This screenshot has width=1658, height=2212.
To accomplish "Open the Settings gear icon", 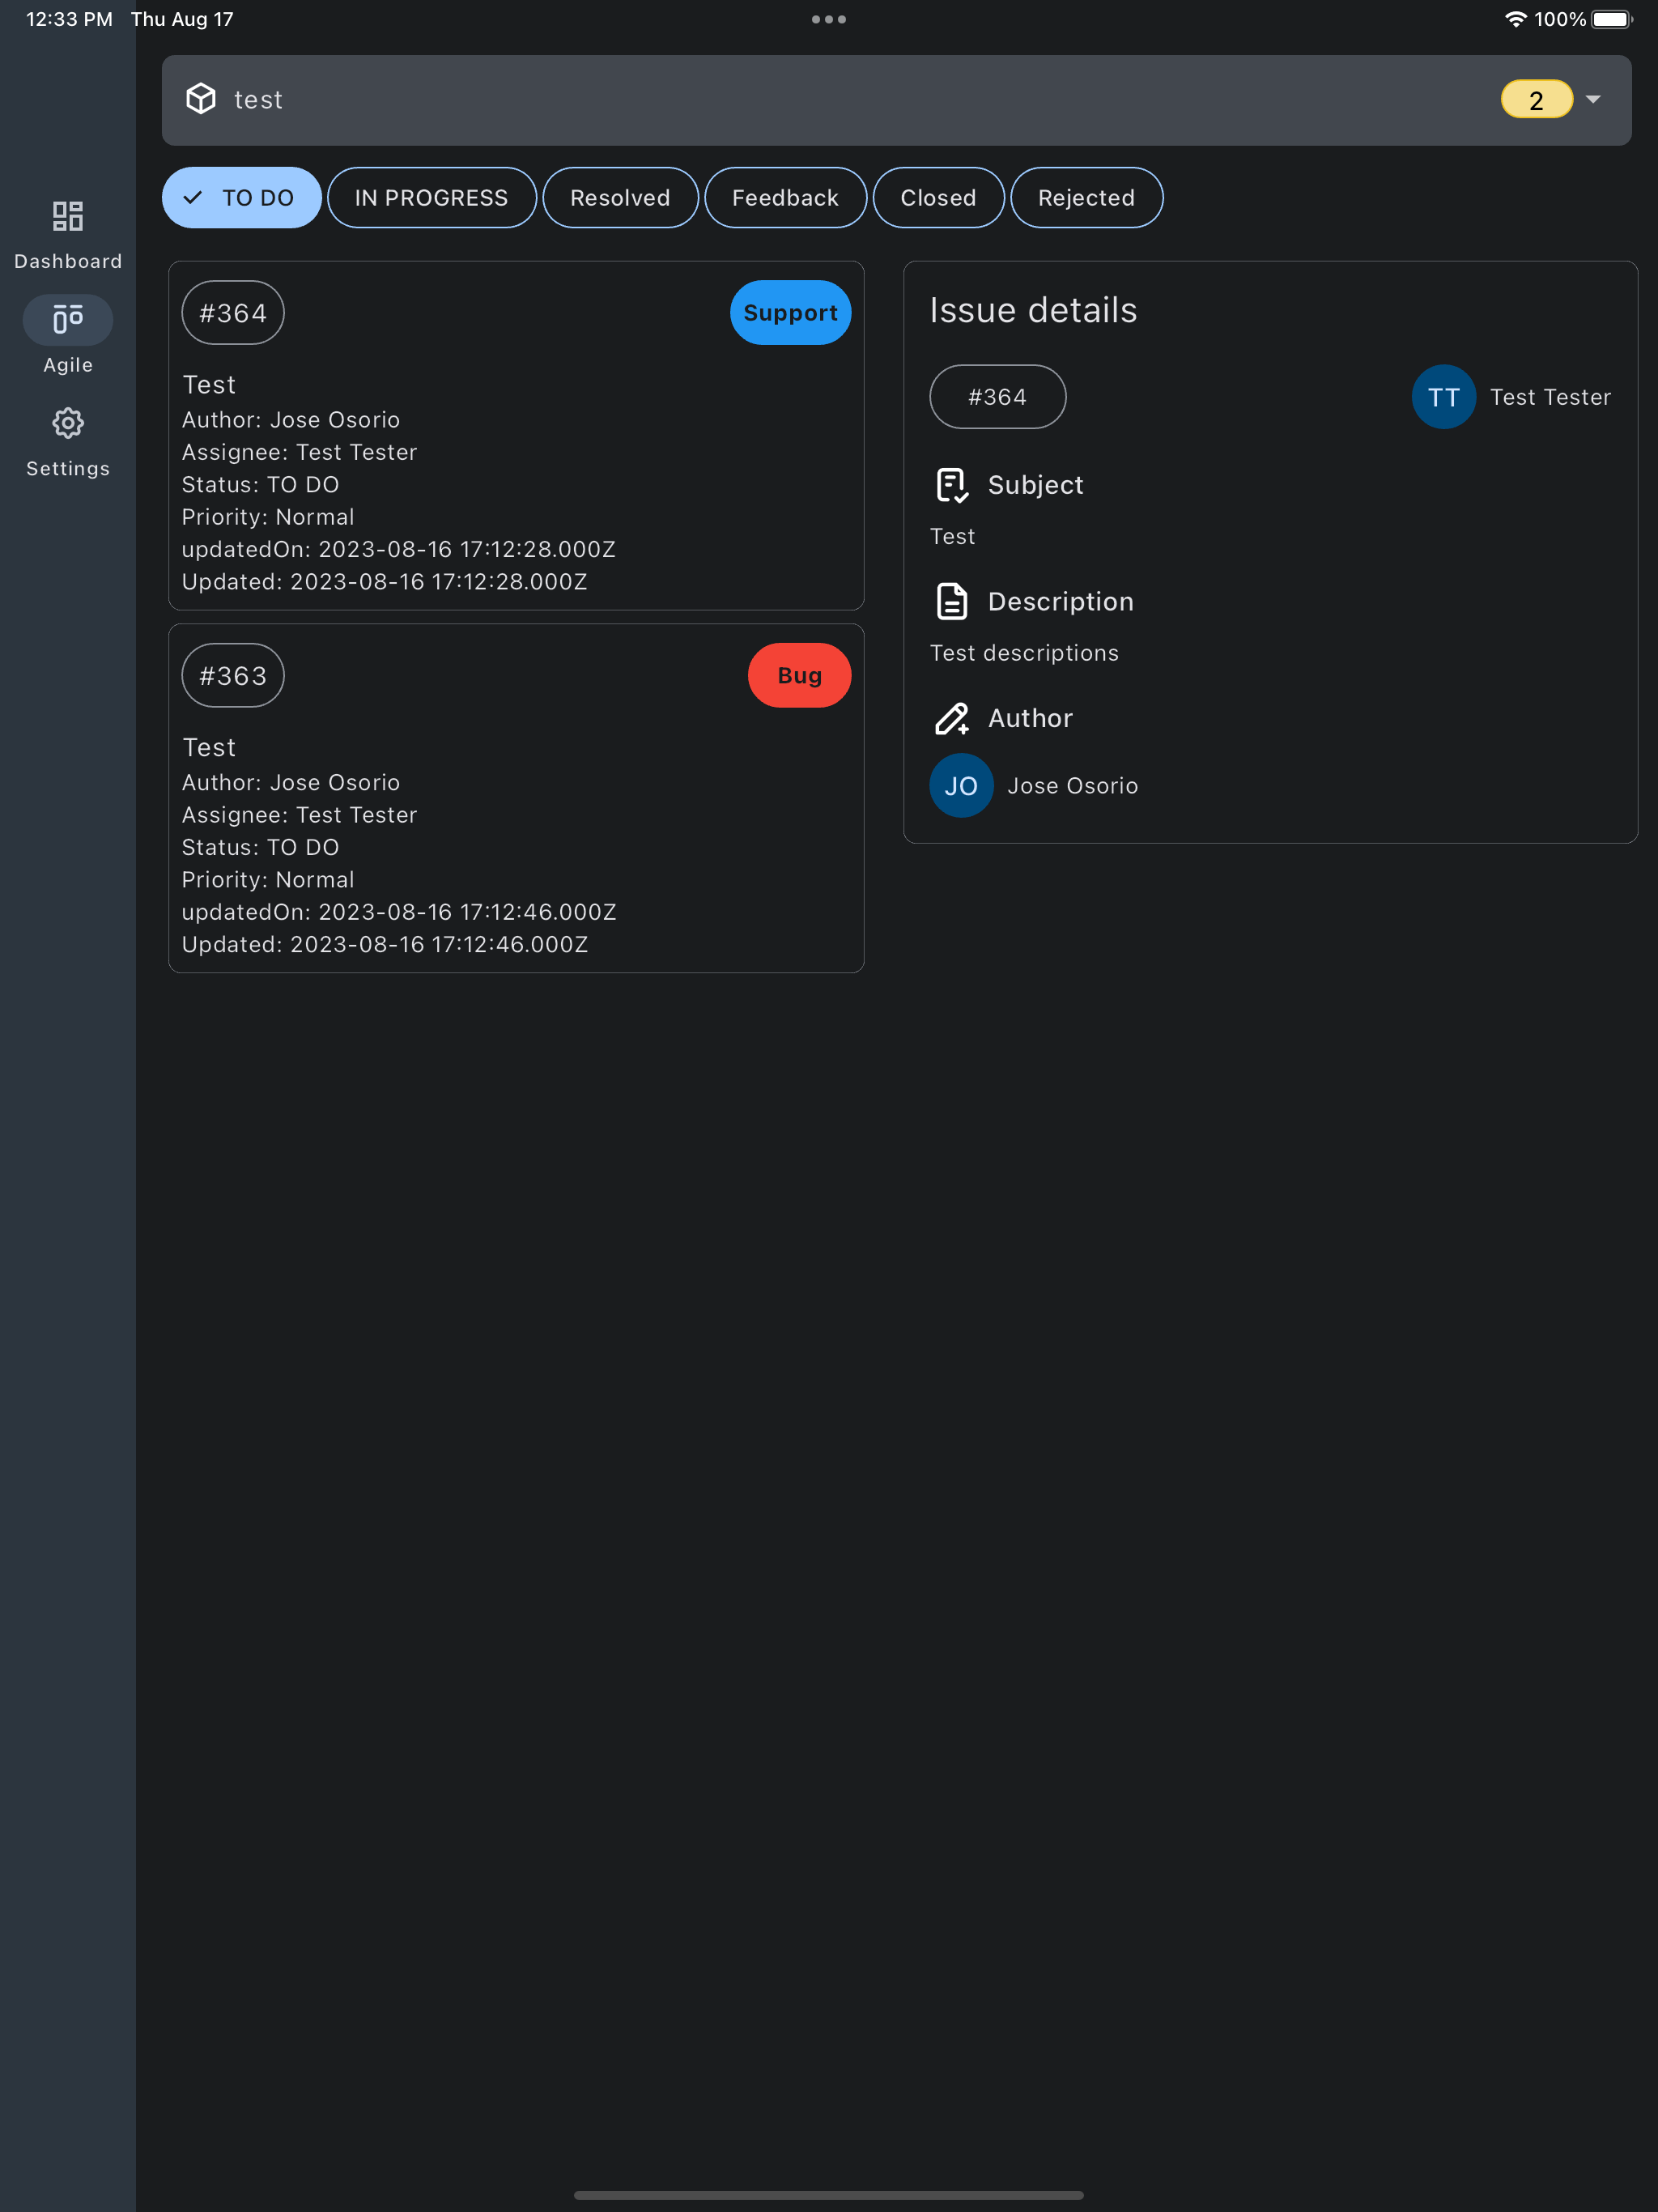I will coord(68,423).
